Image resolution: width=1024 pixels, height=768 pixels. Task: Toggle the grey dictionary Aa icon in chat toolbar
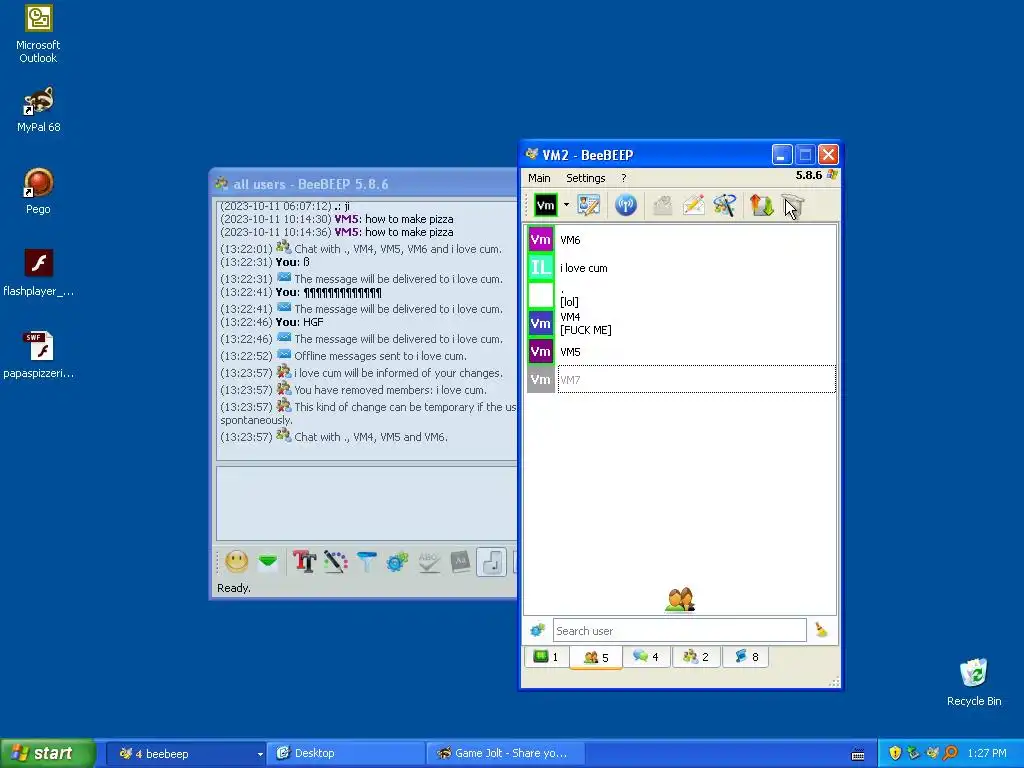pyautogui.click(x=460, y=562)
